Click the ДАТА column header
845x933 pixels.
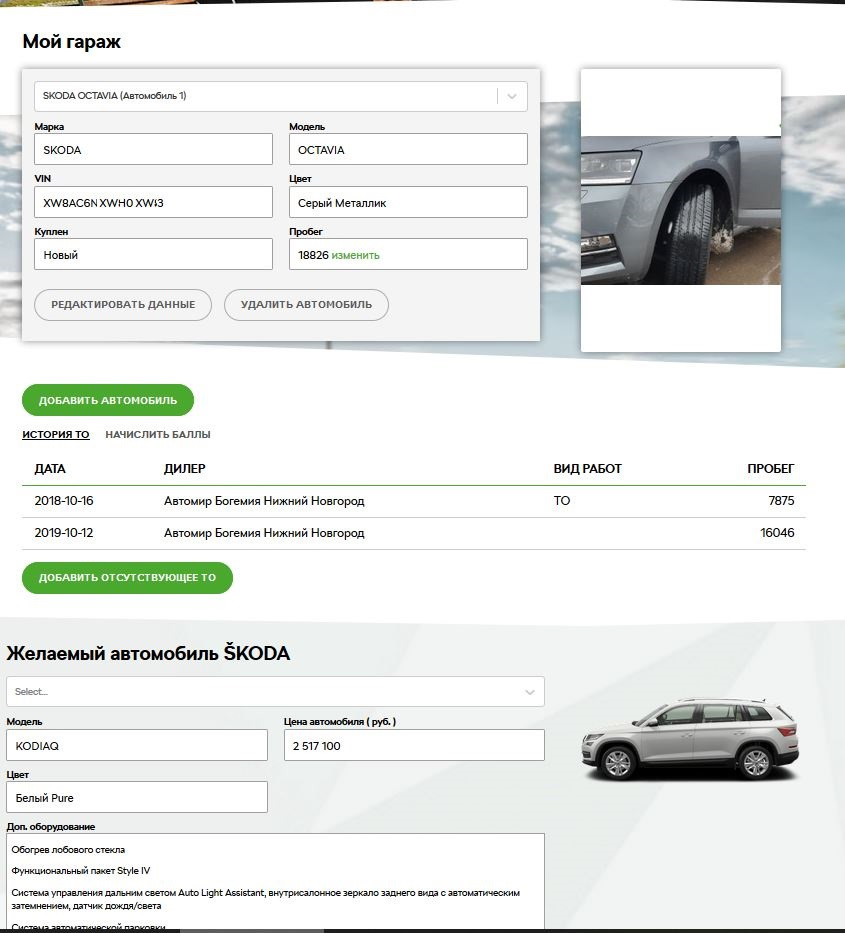pos(50,469)
